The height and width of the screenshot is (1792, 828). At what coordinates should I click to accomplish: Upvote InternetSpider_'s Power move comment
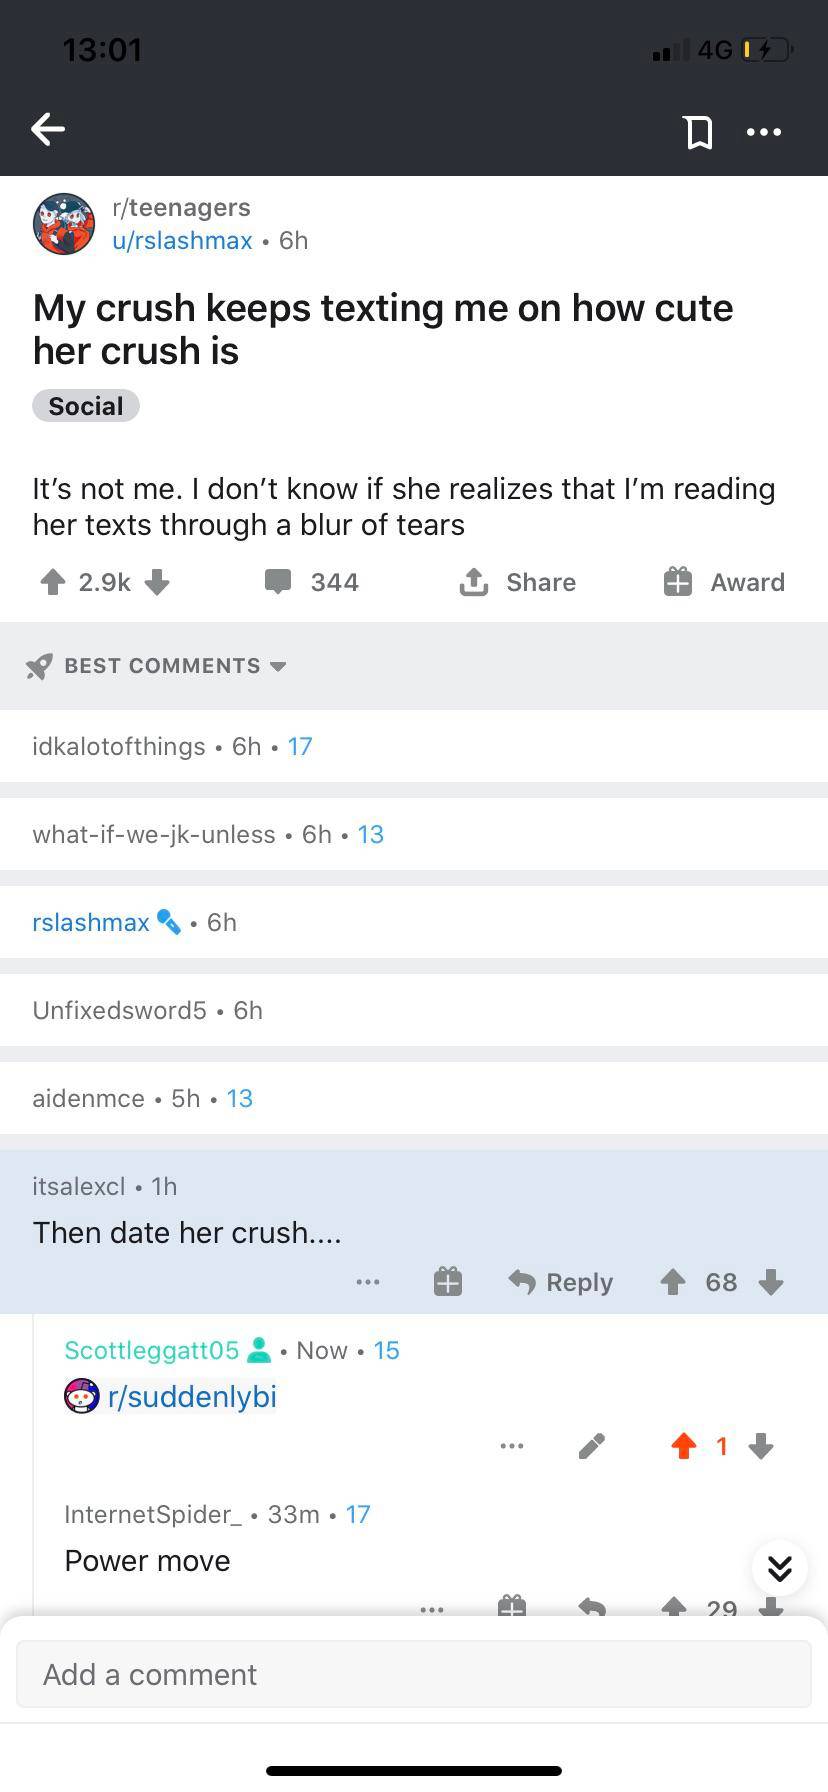pos(674,1606)
